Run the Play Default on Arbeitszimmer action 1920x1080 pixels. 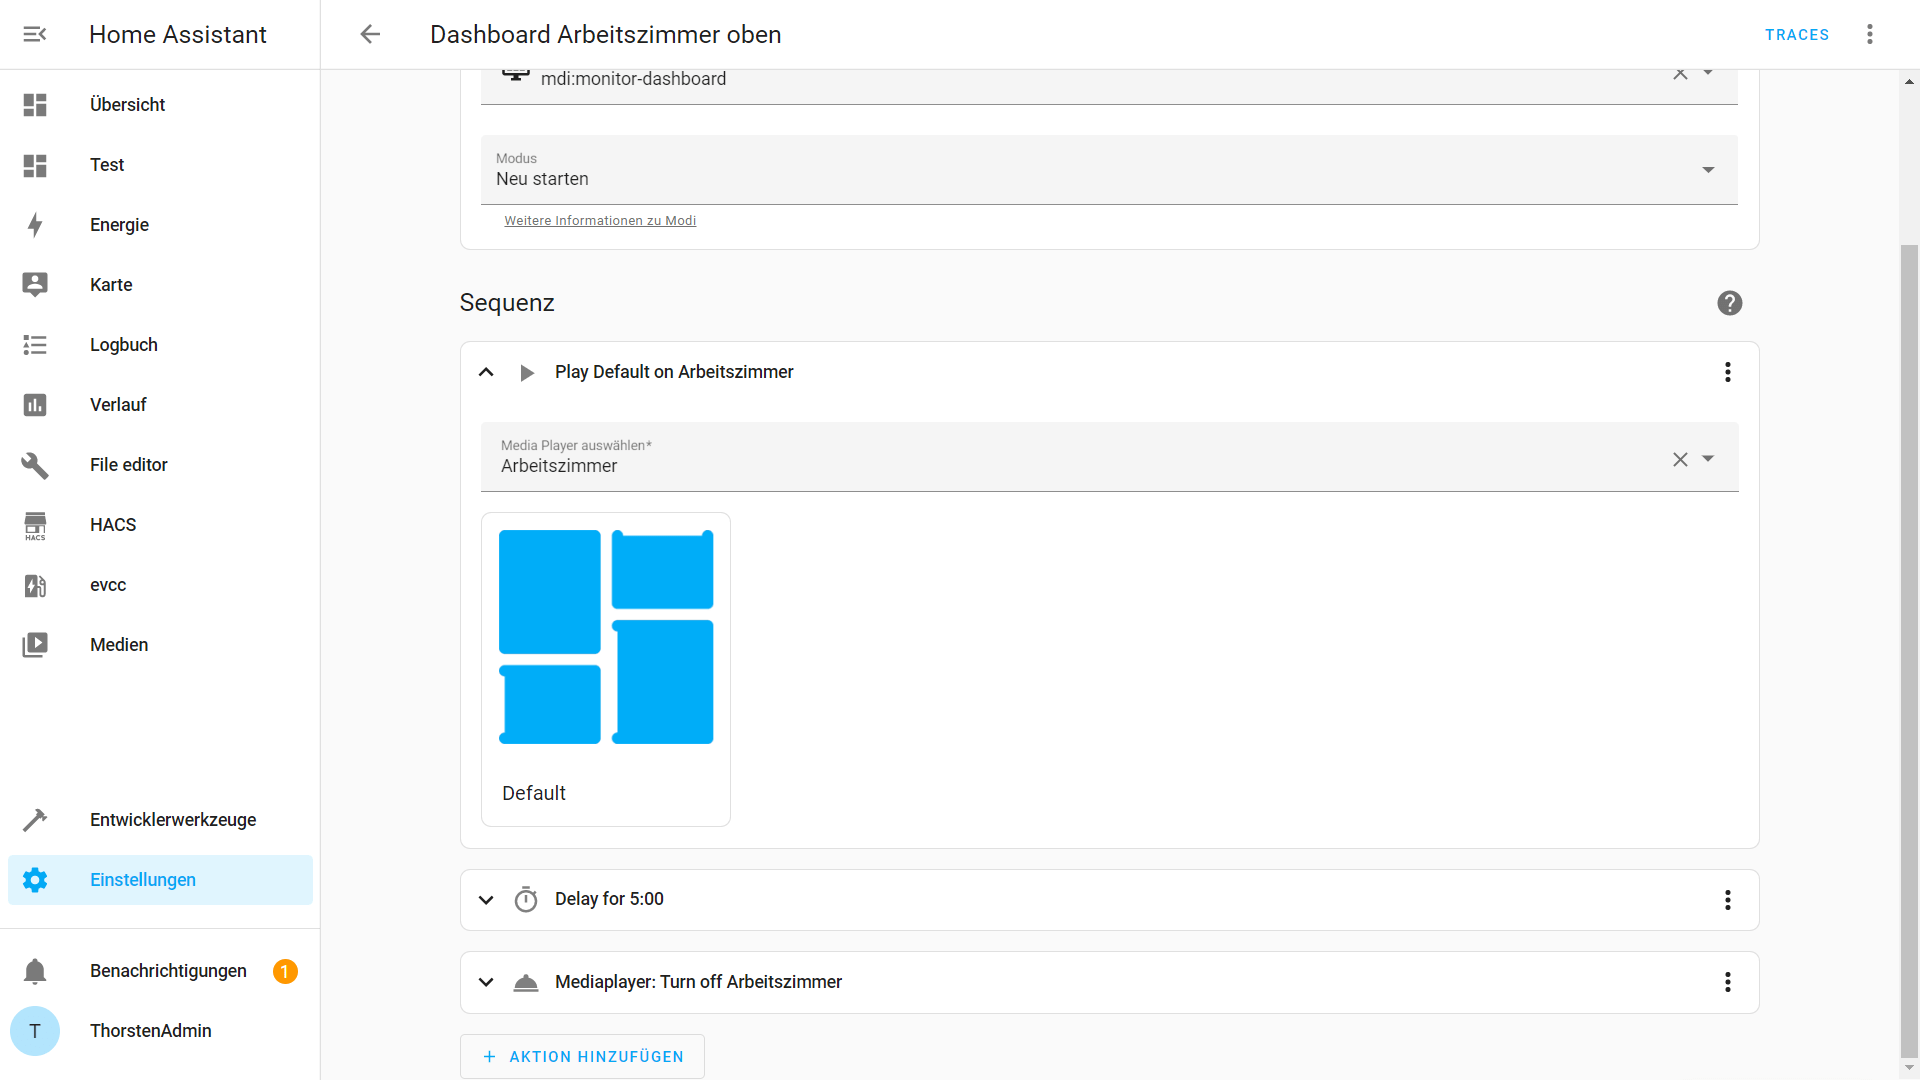tap(527, 372)
